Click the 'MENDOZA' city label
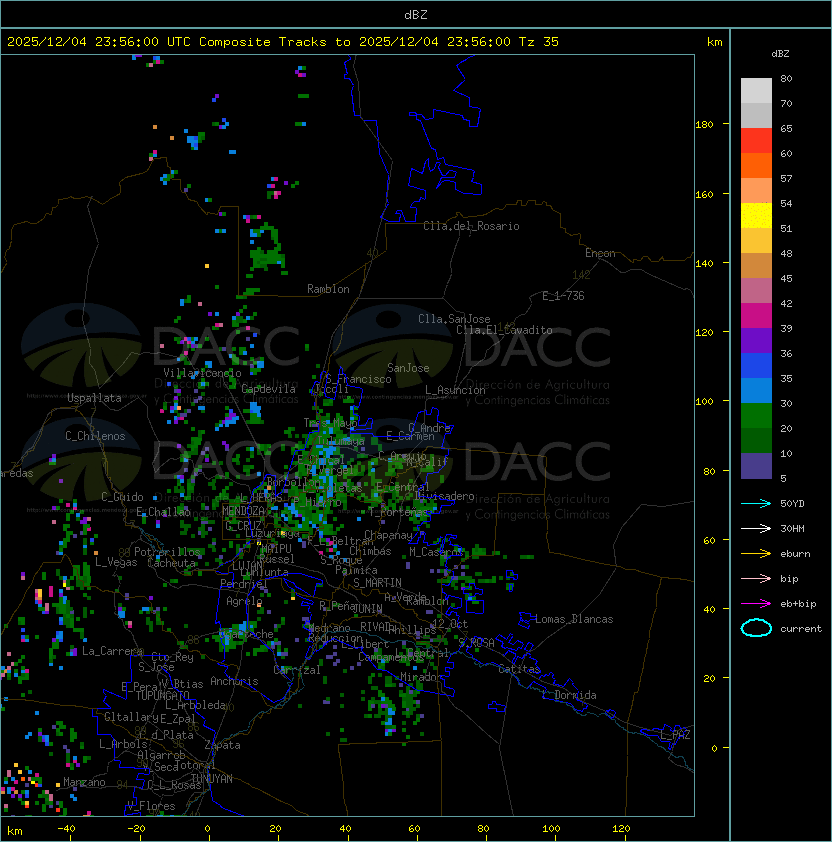Viewport: 832px width, 842px height. (x=243, y=510)
